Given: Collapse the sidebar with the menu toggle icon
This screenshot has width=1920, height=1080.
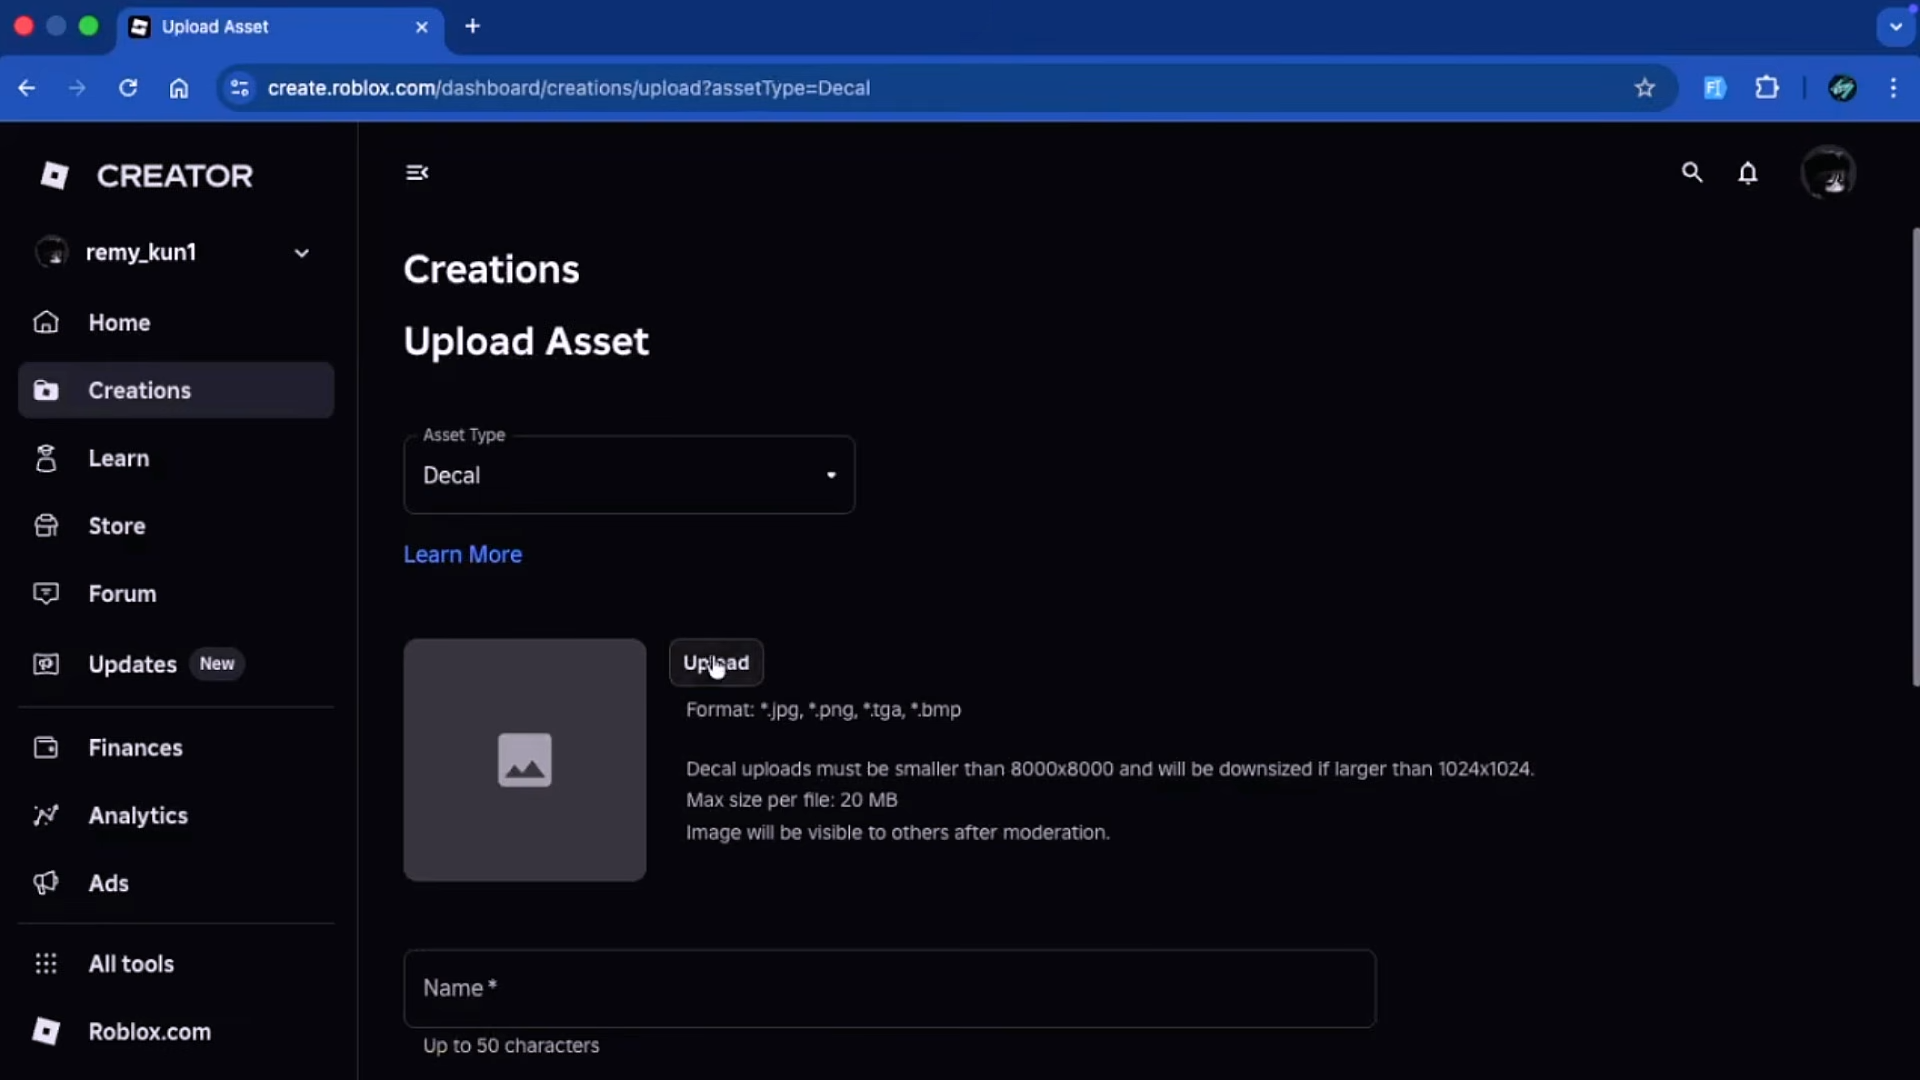Looking at the screenshot, I should [x=417, y=173].
